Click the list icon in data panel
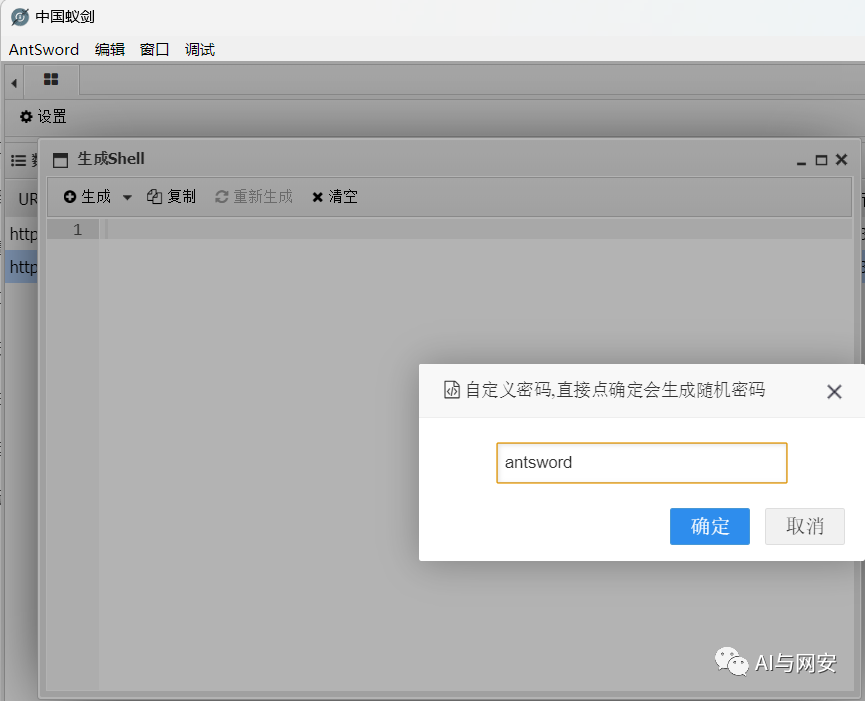Image resolution: width=865 pixels, height=701 pixels. (18, 160)
